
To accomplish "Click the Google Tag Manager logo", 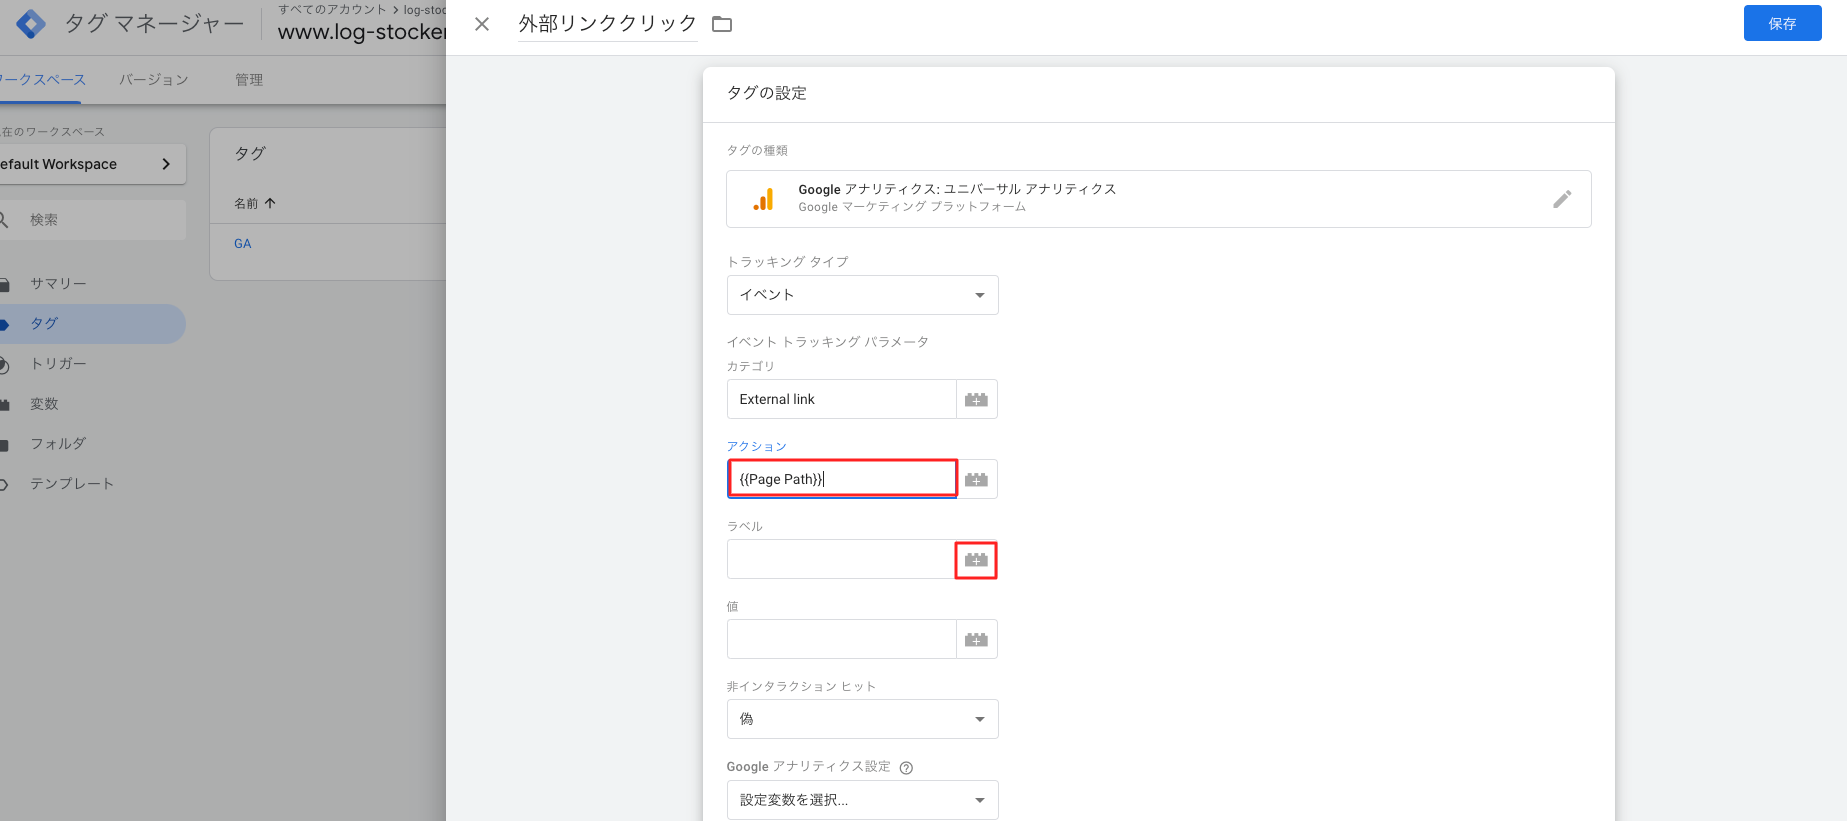I will [31, 24].
